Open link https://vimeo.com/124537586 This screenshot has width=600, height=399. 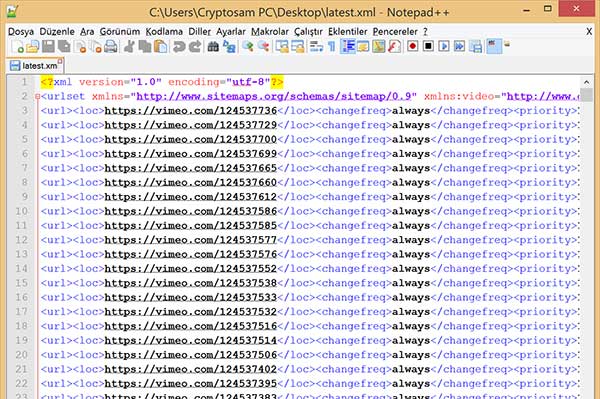(x=191, y=211)
